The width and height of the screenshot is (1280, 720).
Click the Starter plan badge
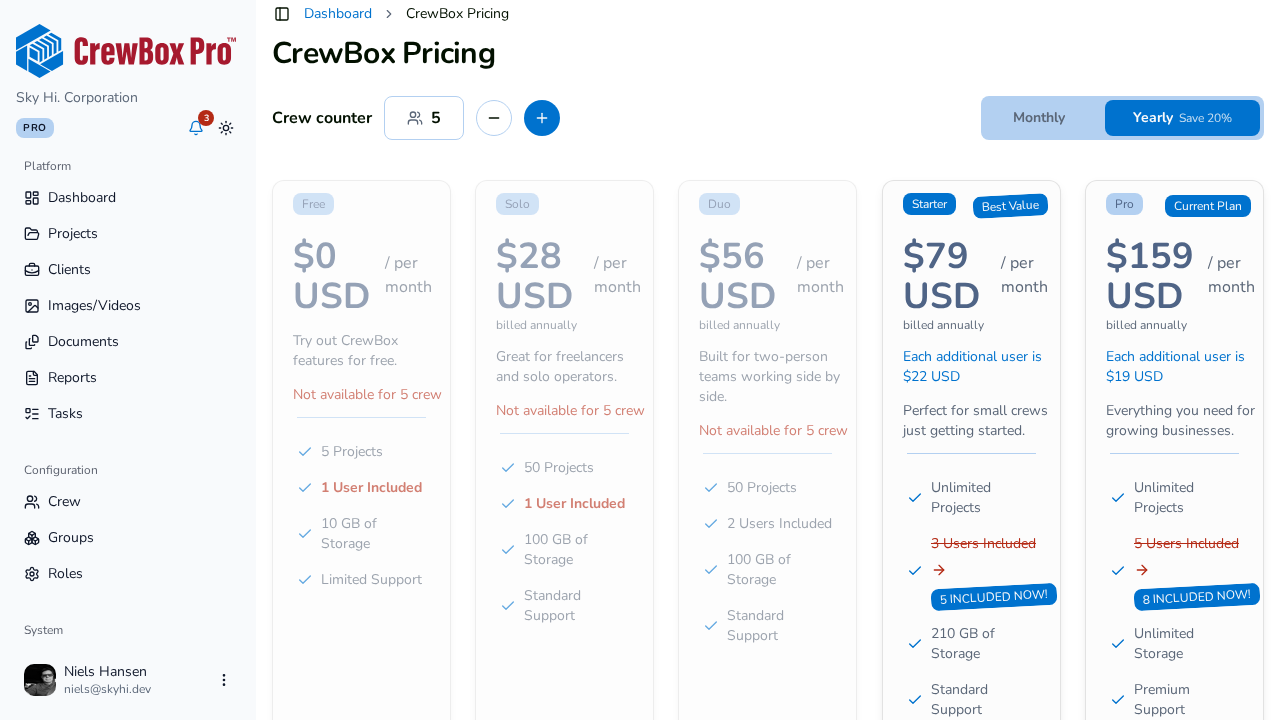(x=929, y=204)
